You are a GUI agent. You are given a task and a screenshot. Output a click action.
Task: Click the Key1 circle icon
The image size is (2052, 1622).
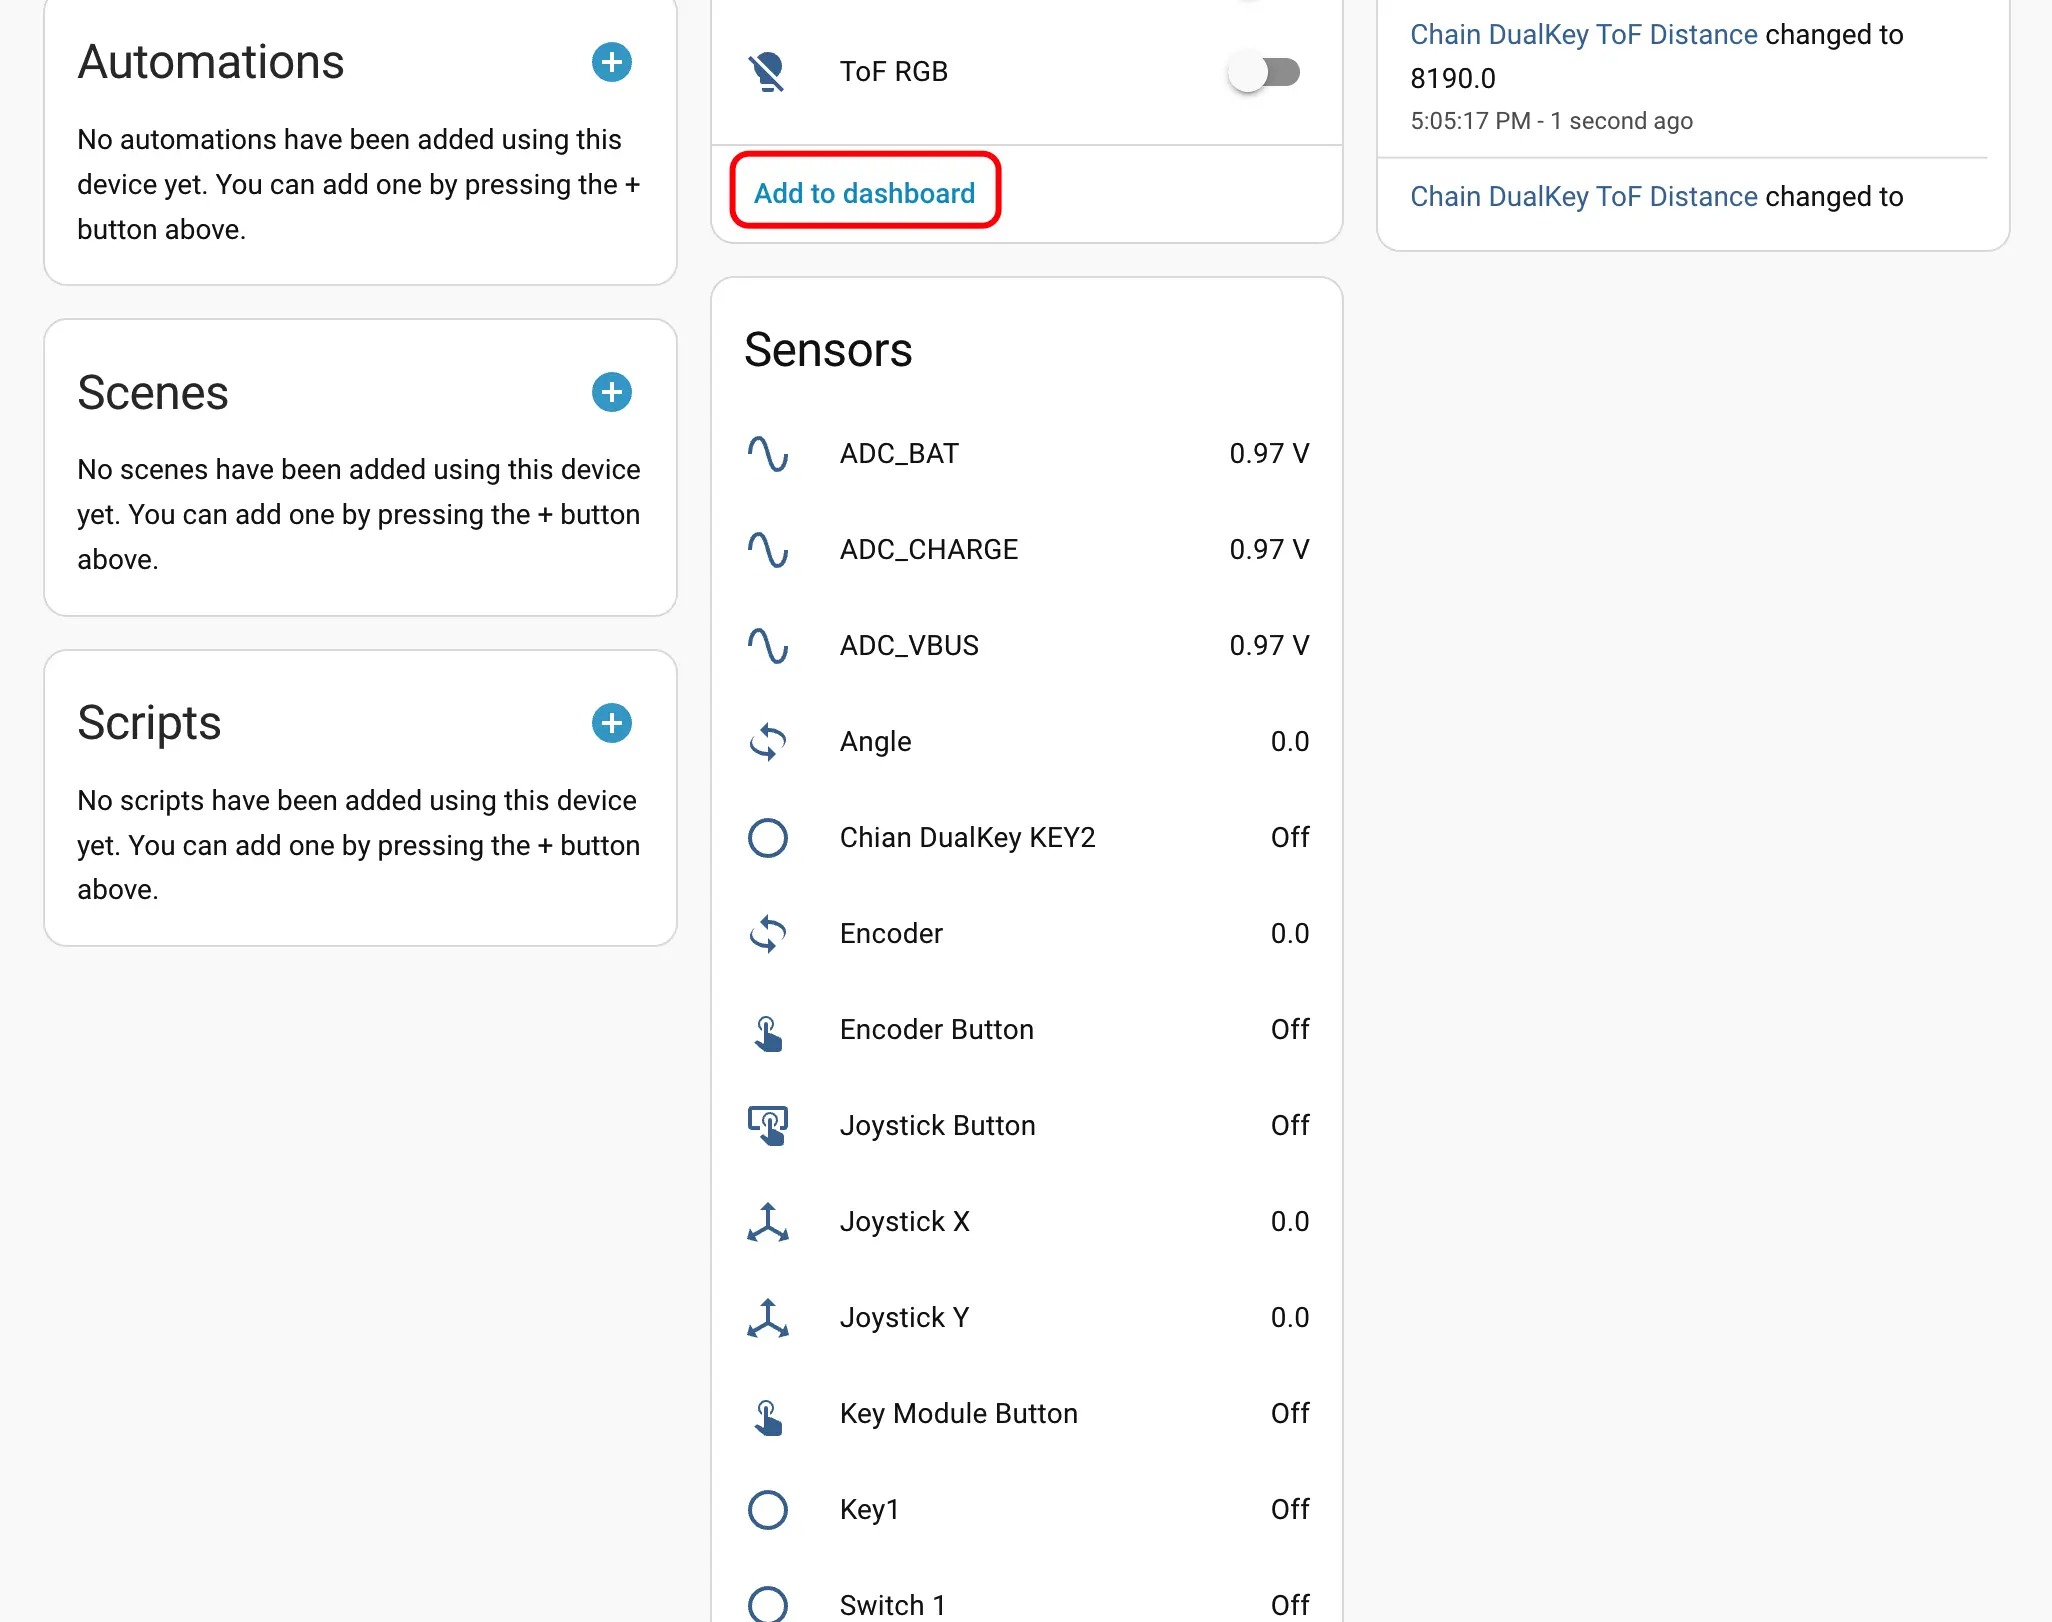tap(767, 1510)
